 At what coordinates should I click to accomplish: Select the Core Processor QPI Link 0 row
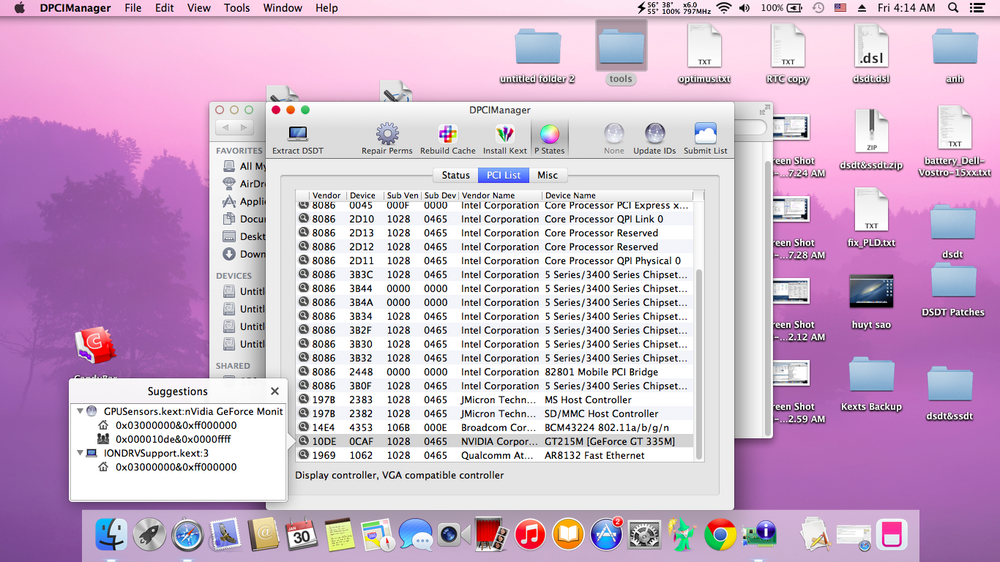(494, 219)
